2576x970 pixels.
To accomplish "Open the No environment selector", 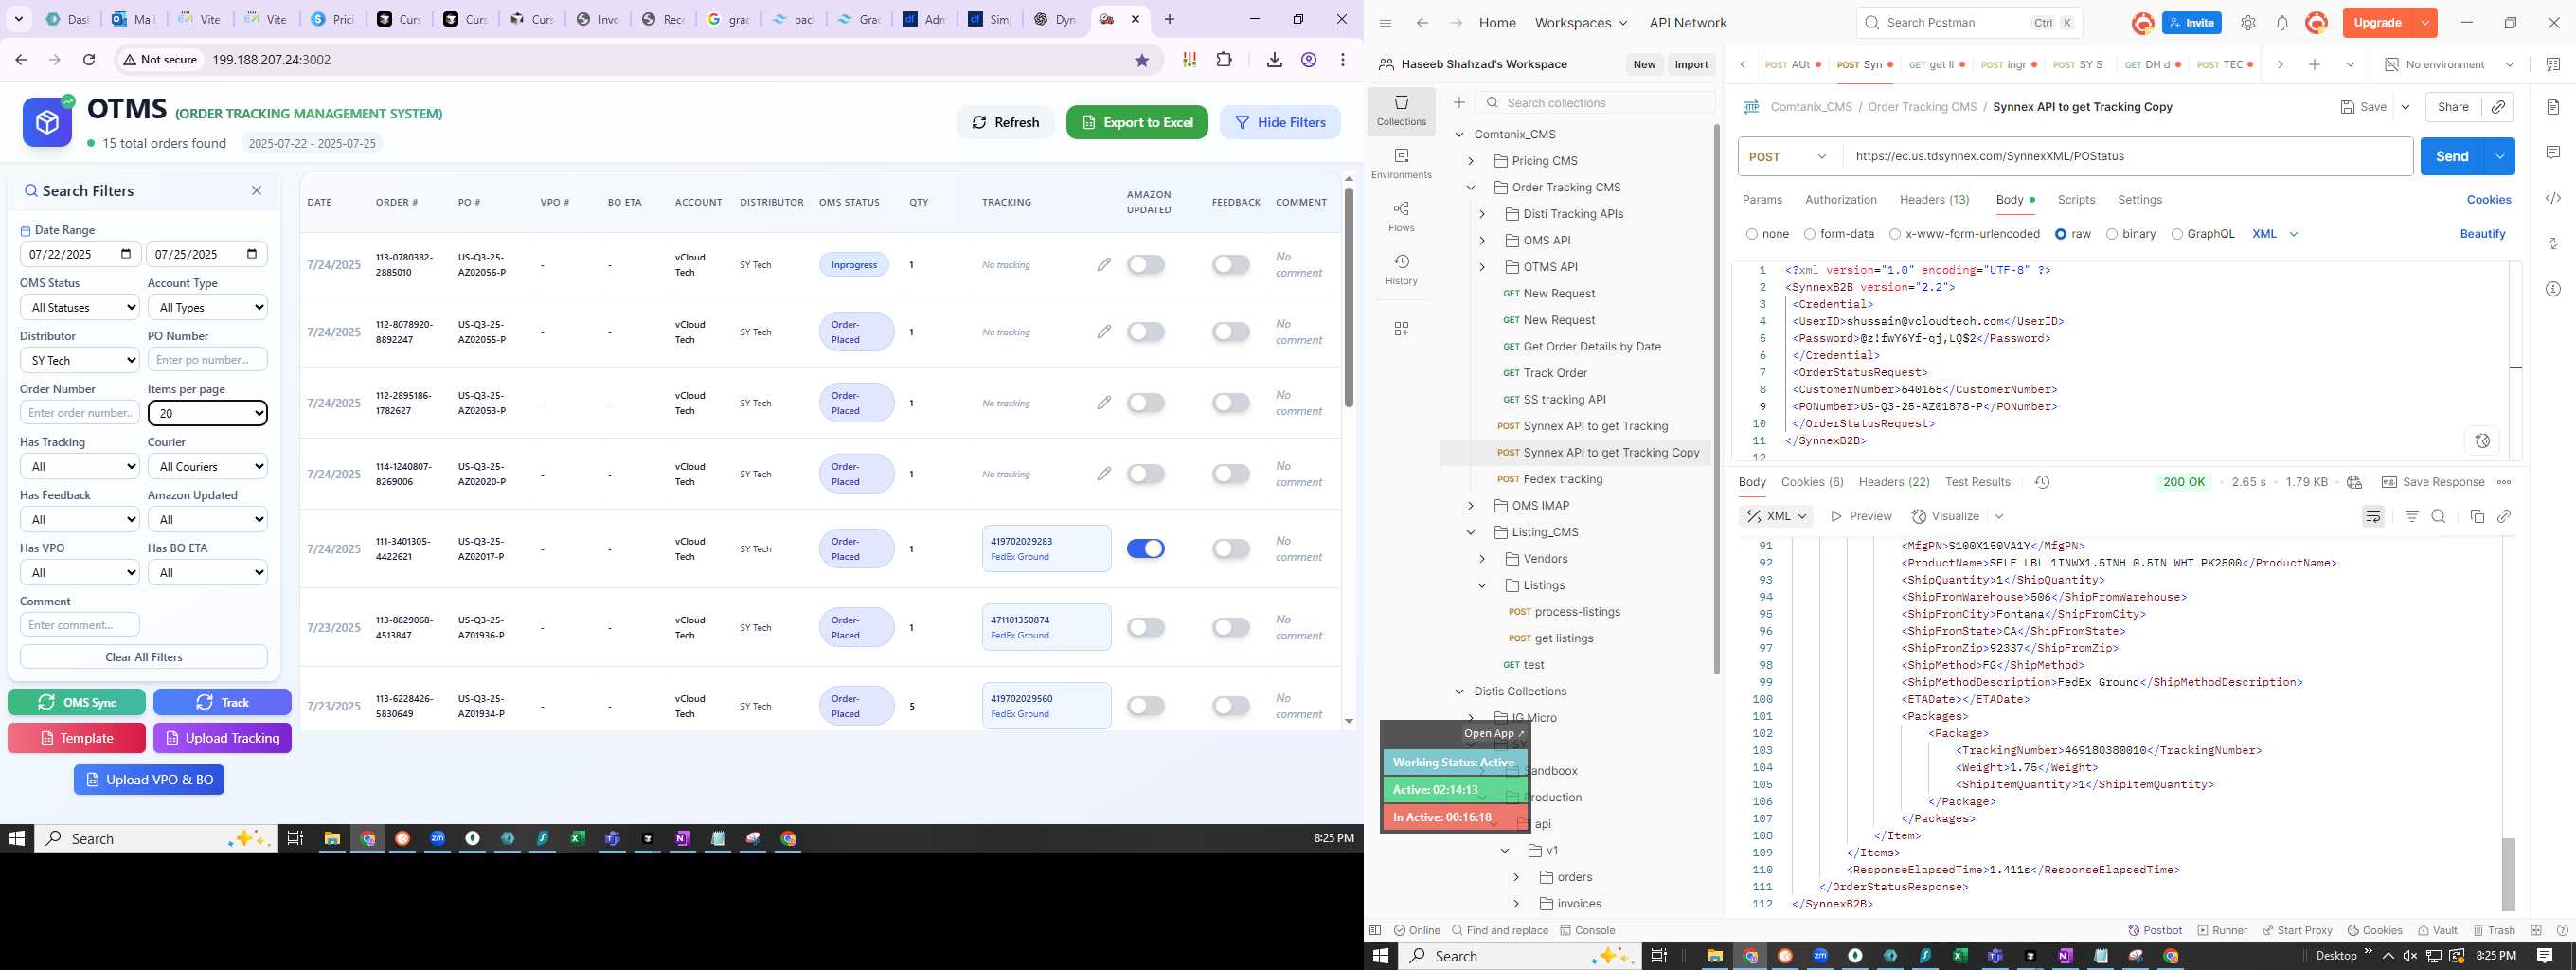I will 2449,64.
